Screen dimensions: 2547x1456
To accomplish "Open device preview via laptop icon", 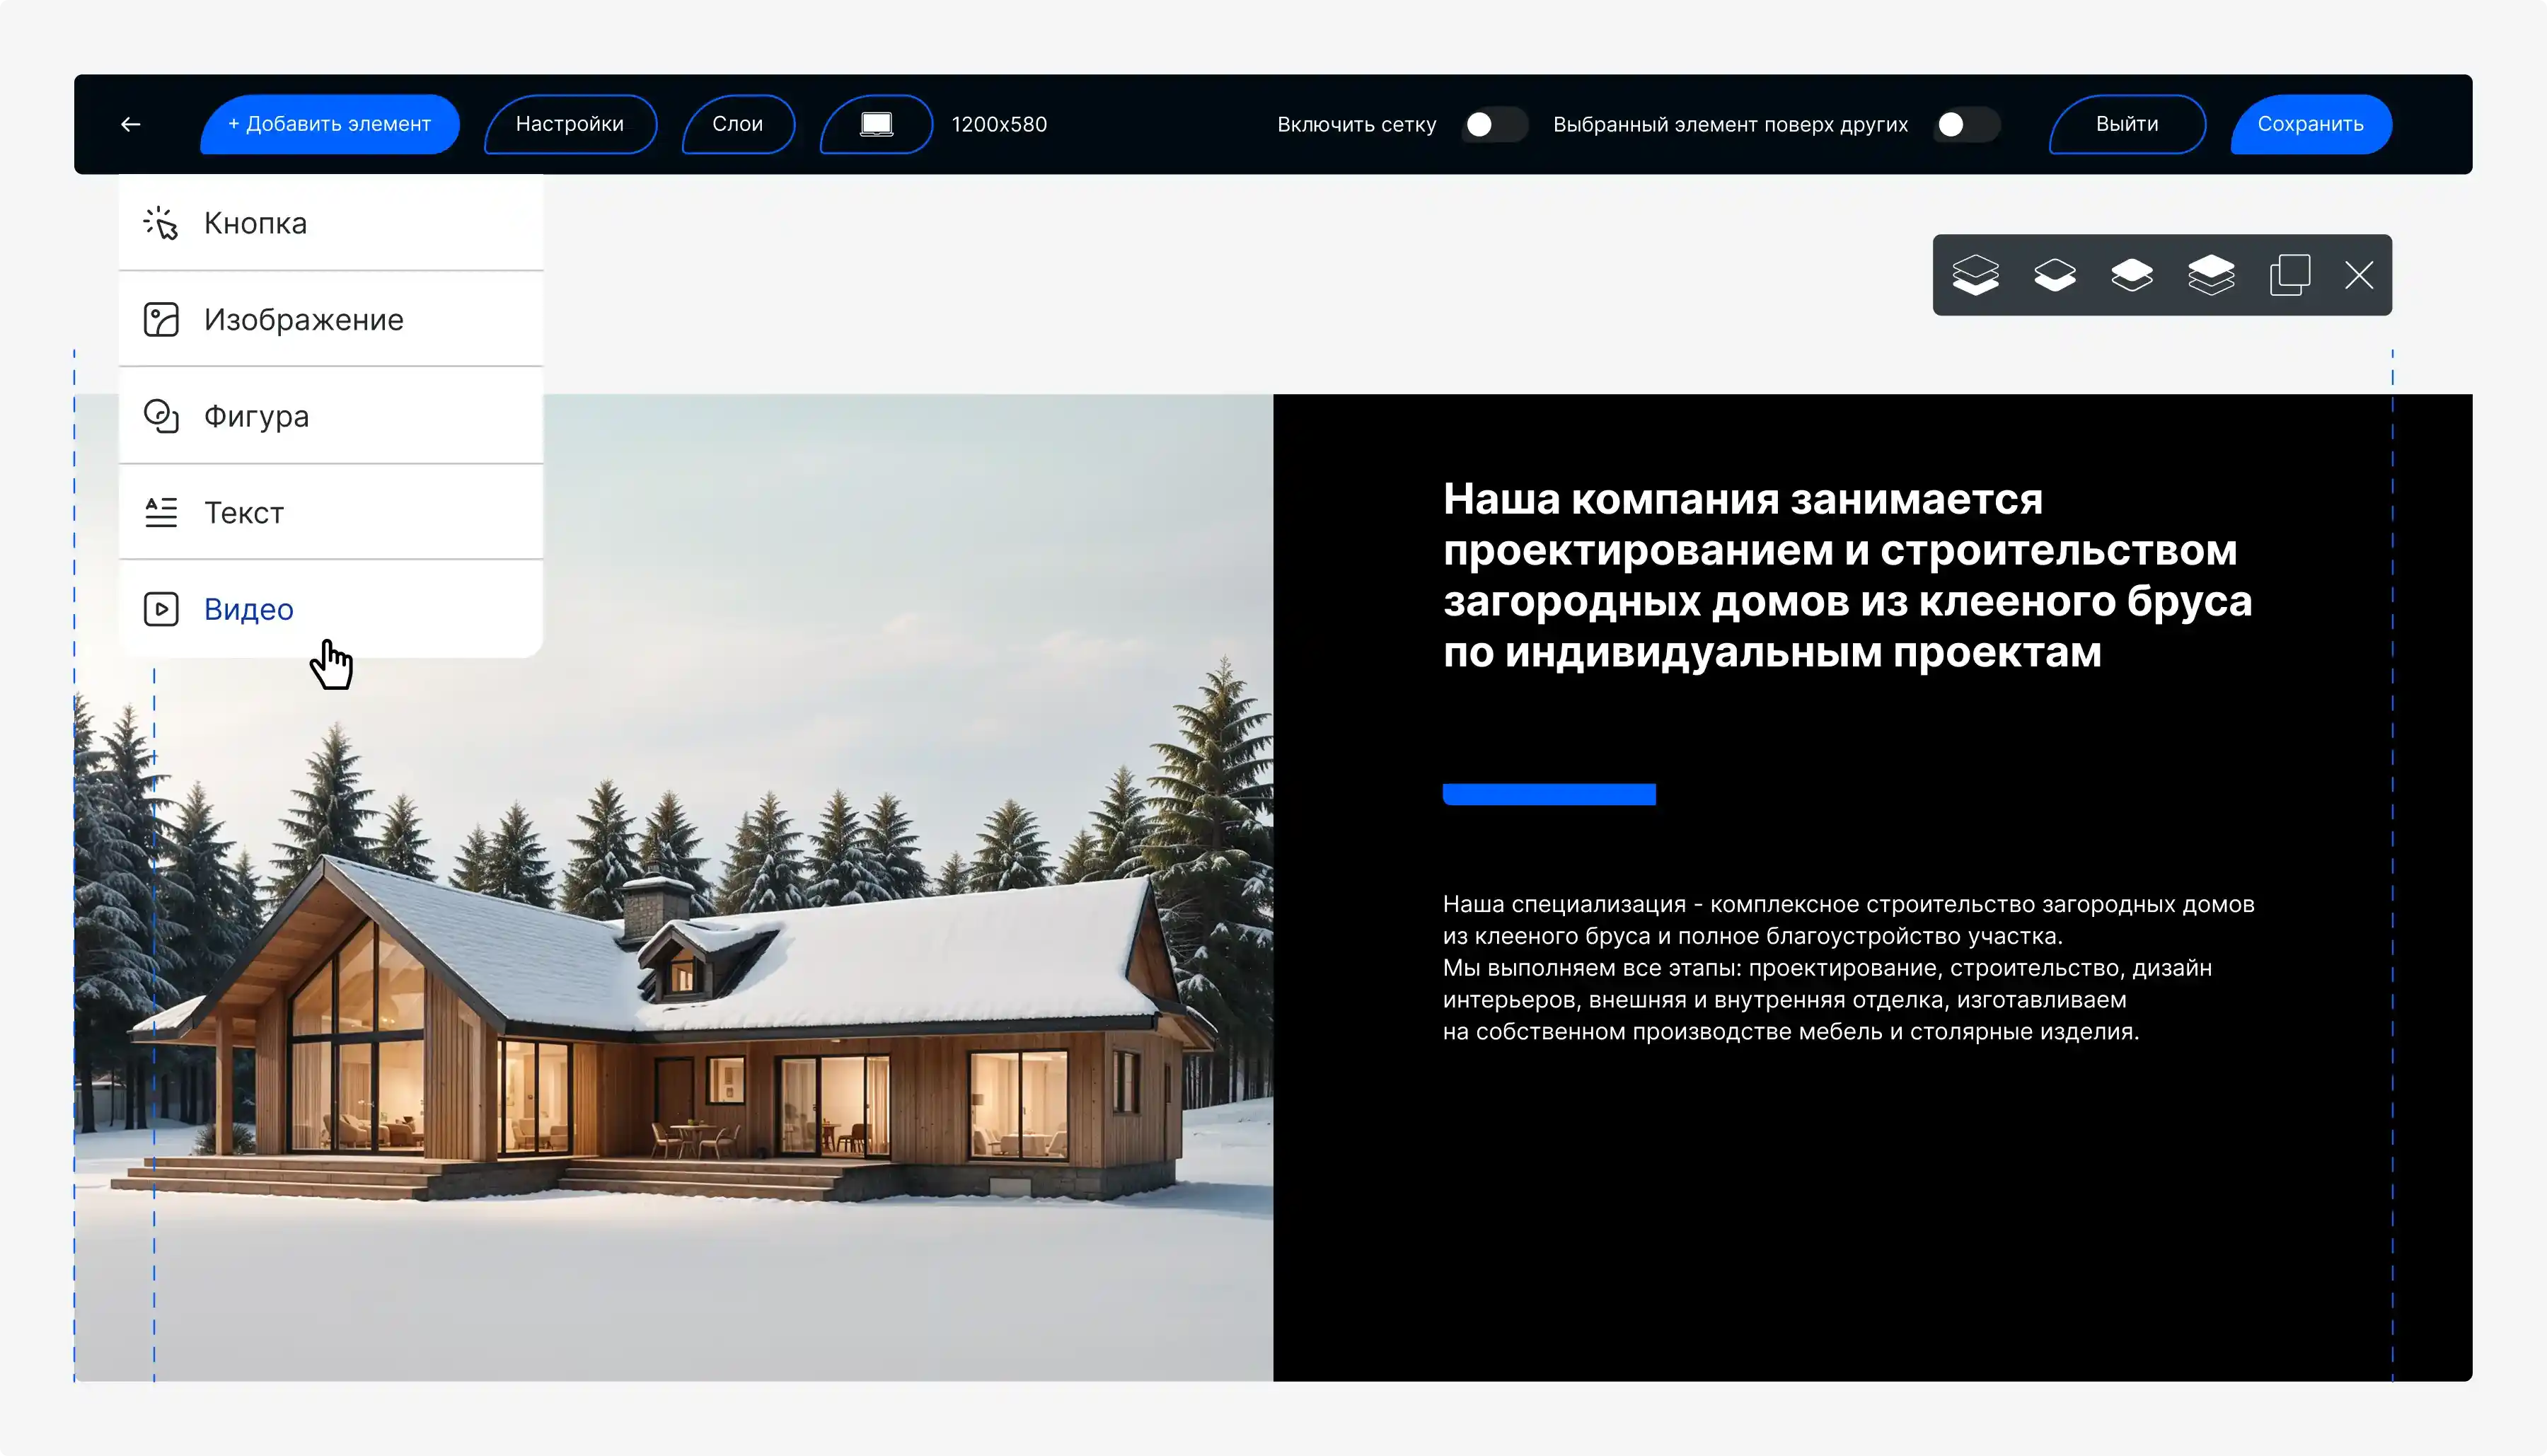I will pos(876,124).
